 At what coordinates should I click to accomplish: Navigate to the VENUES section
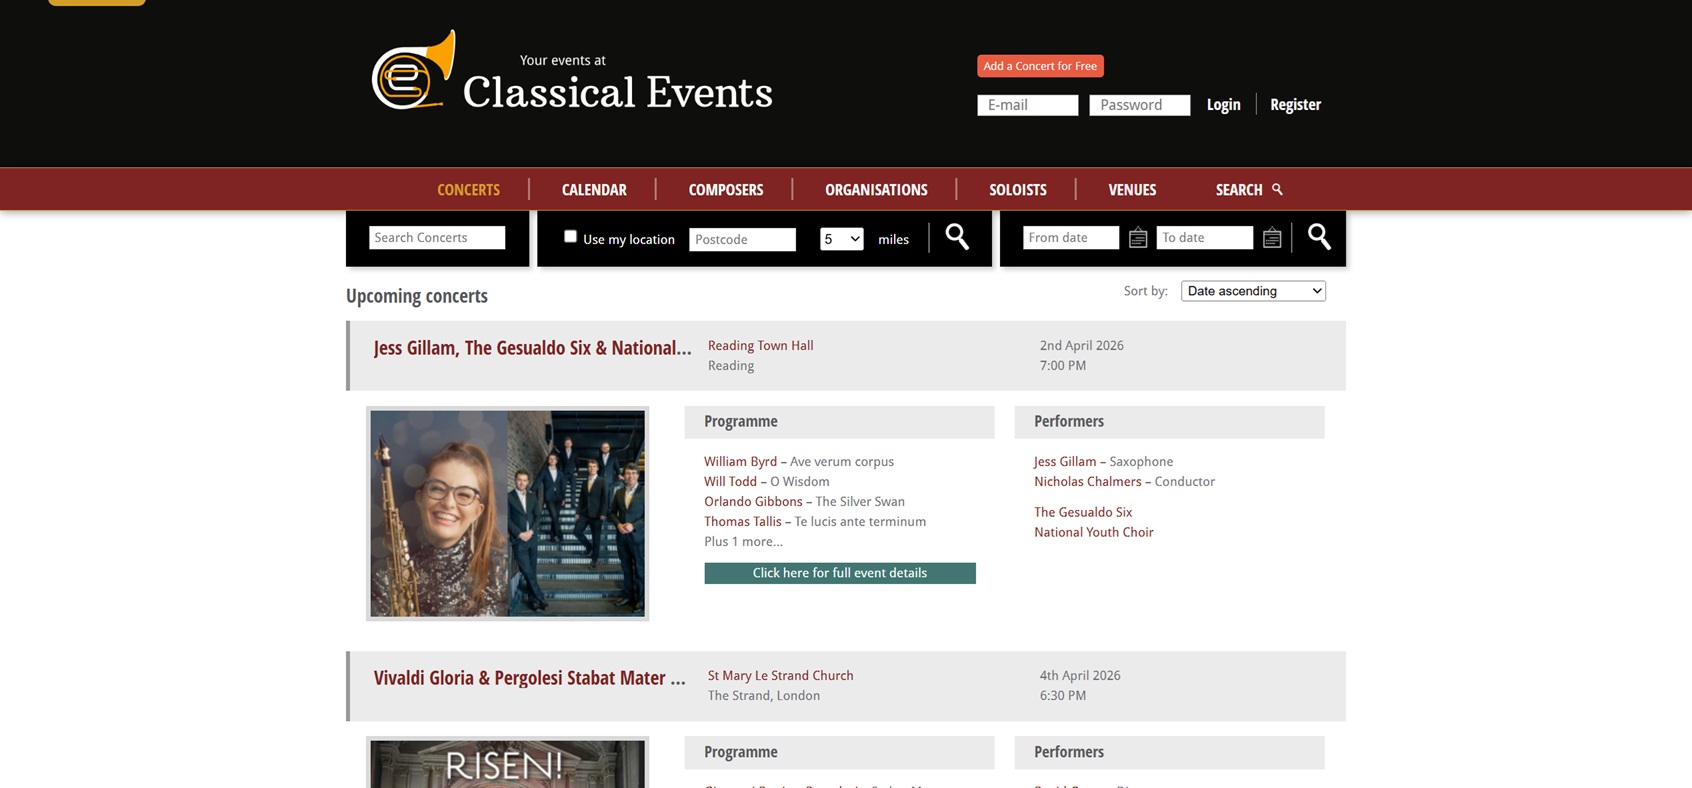click(x=1131, y=189)
